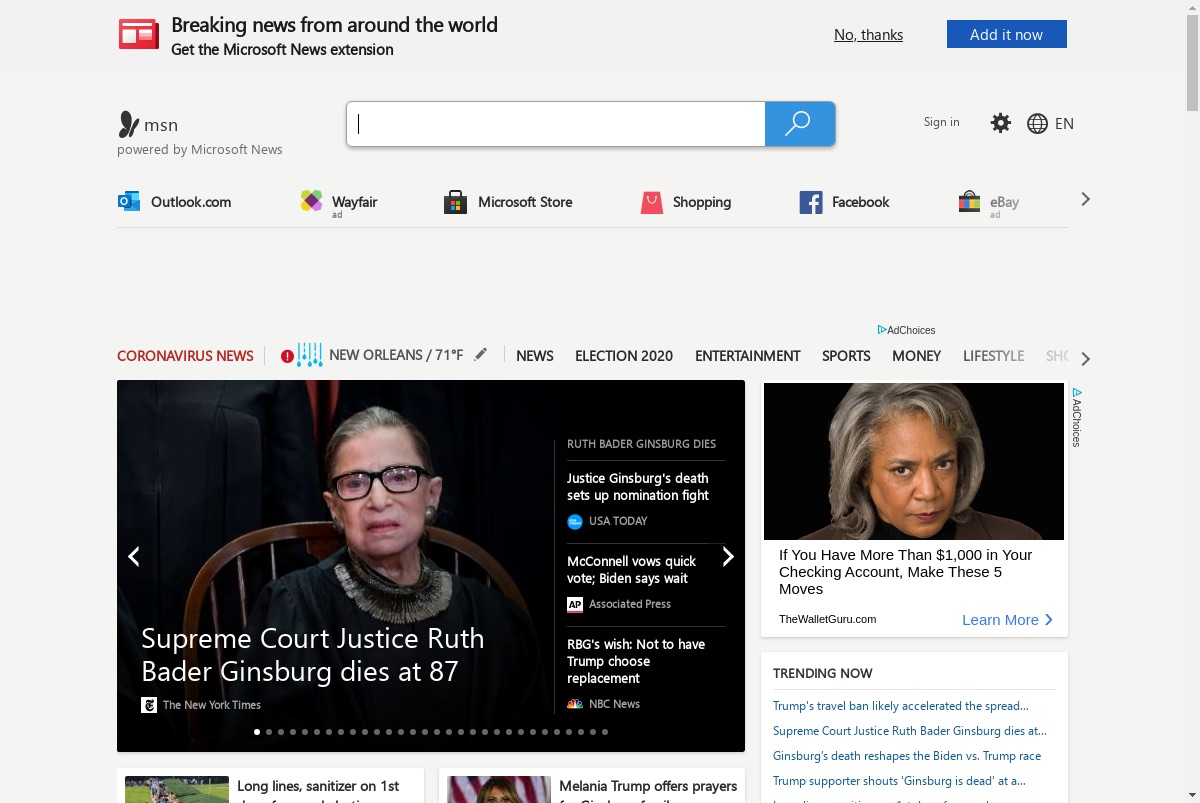Open 'McConnell vows quick vote; Biden says wait'
The image size is (1200, 803).
point(631,570)
